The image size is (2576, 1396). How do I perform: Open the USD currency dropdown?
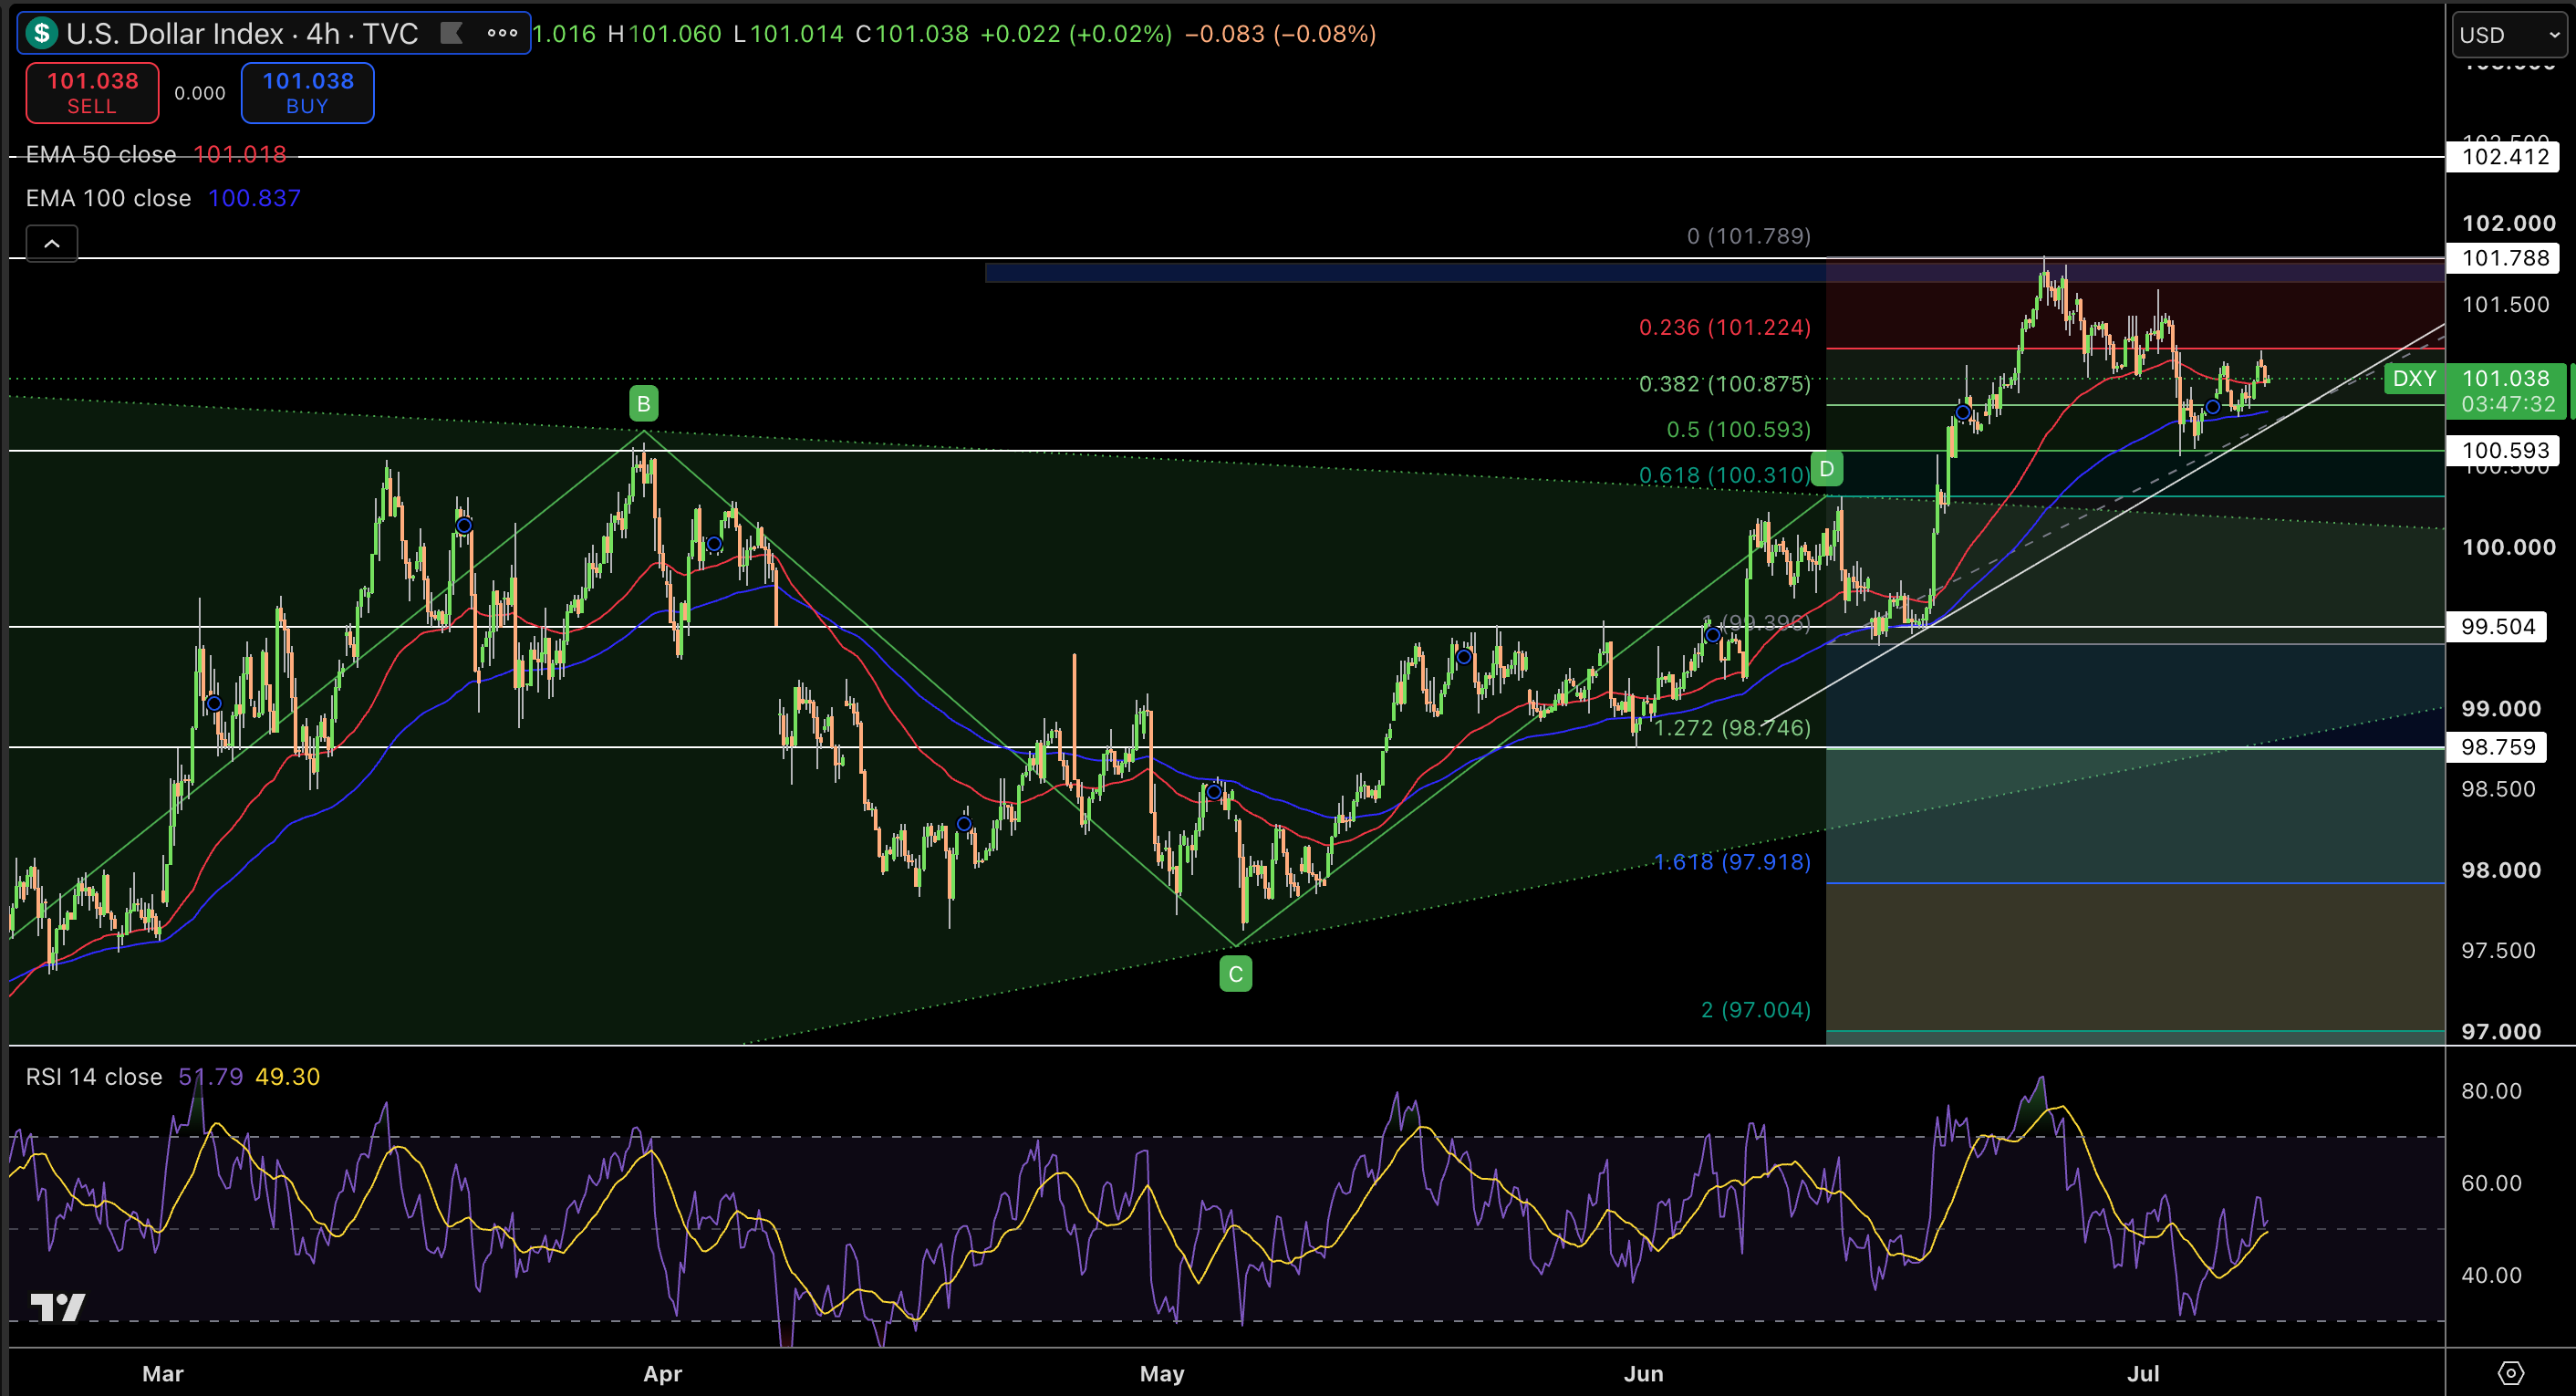(x=2511, y=35)
